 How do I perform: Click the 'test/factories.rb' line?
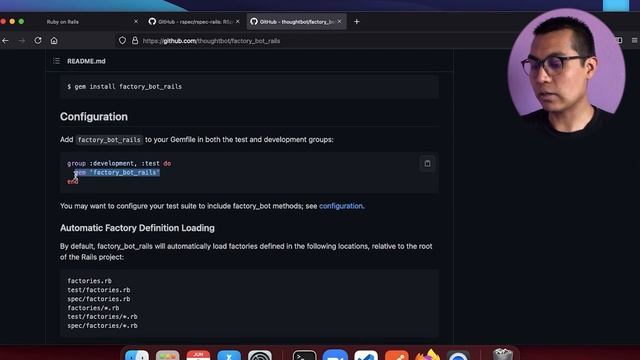point(99,290)
